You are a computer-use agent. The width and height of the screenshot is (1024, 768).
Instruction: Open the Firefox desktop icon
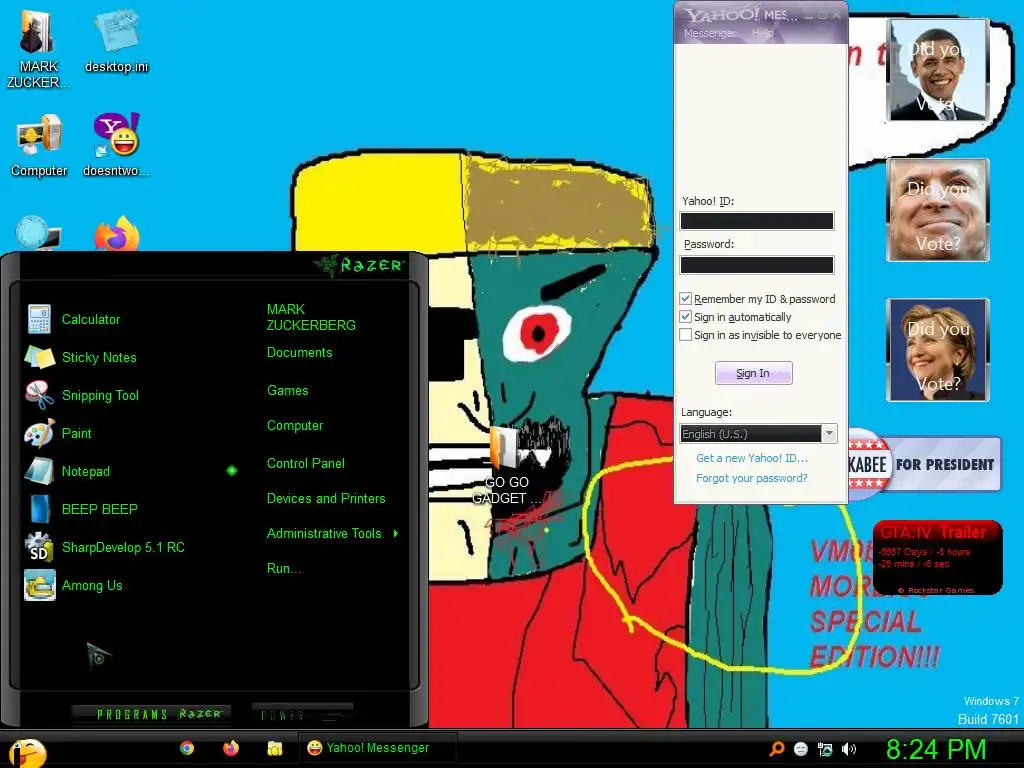point(117,234)
